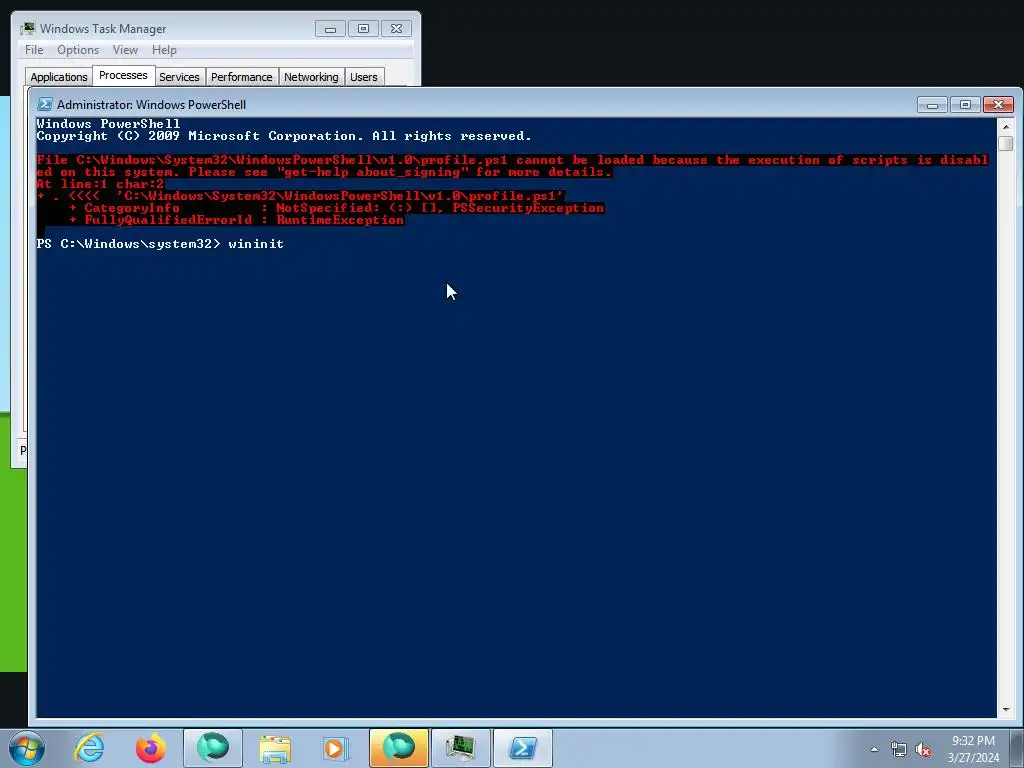1024x768 pixels.
Task: Click the first 'Windows PowerShell' console line
Action: pos(108,123)
